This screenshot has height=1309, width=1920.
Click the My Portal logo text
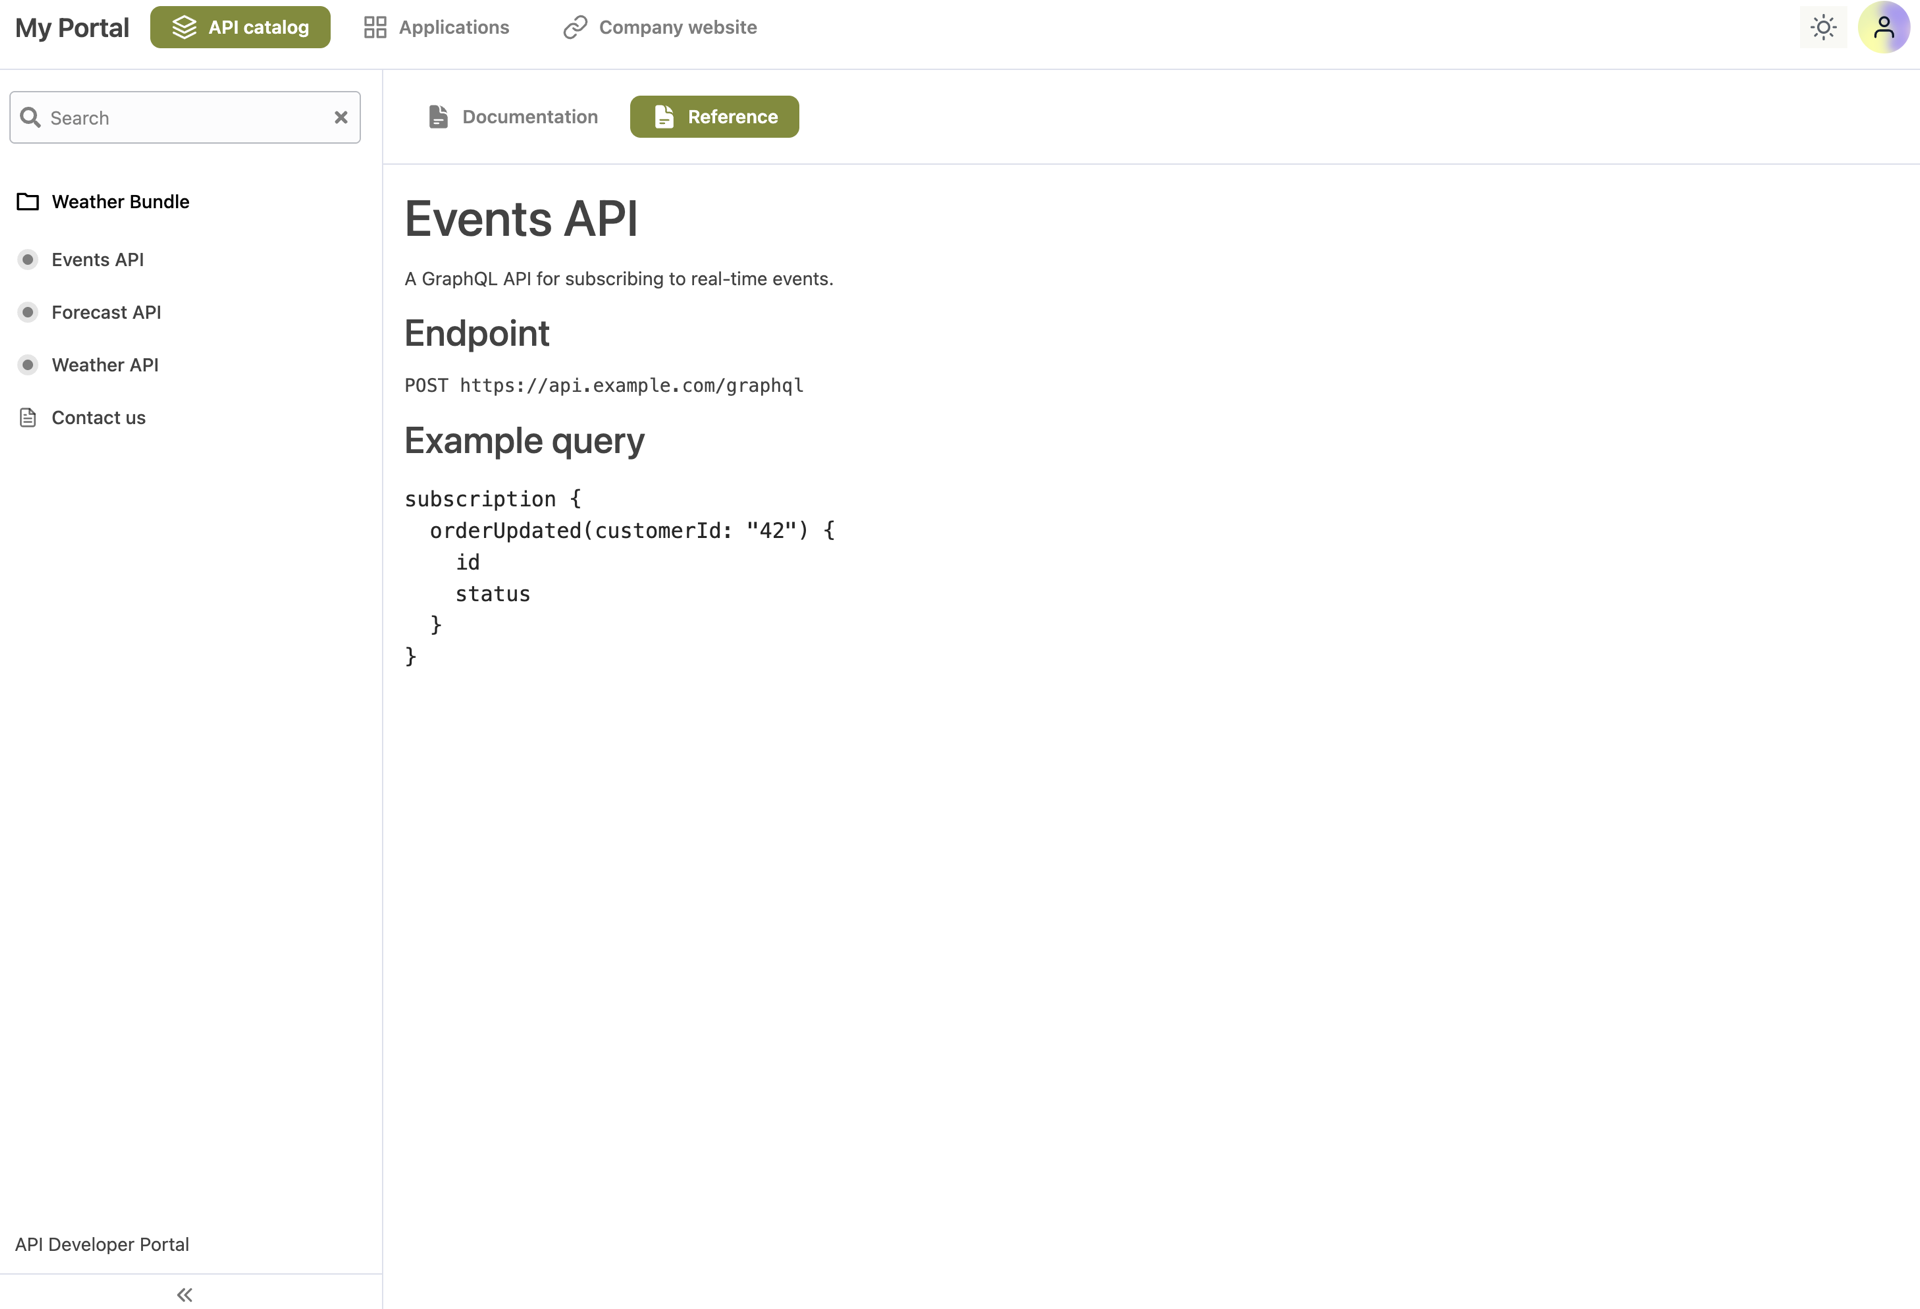click(72, 27)
